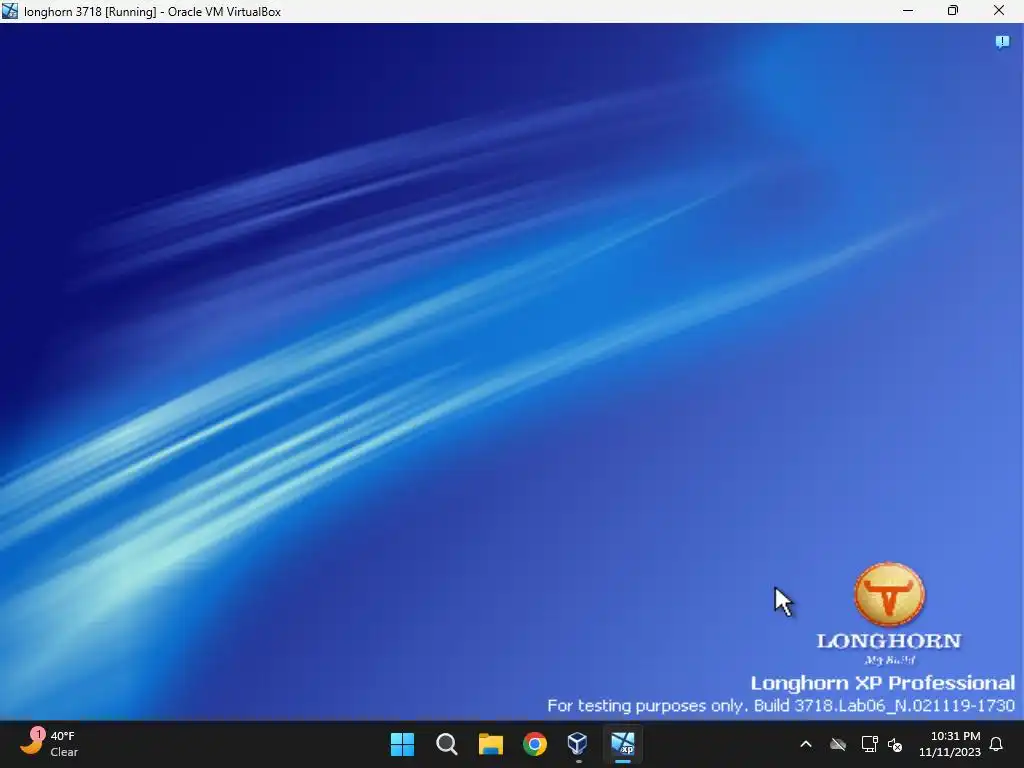1024x768 pixels.
Task: Open clock showing 10:31 PM
Action: pos(950,744)
